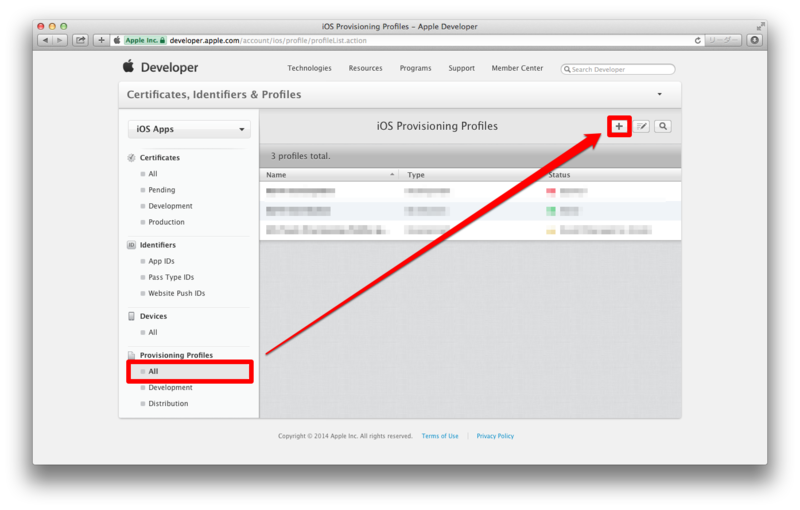Viewport: 800px width, 510px height.
Task: Reload the page with refresh icon
Action: click(x=697, y=40)
